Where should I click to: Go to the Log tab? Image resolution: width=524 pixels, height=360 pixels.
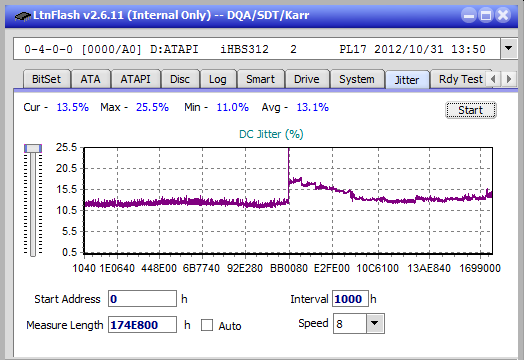tap(218, 79)
